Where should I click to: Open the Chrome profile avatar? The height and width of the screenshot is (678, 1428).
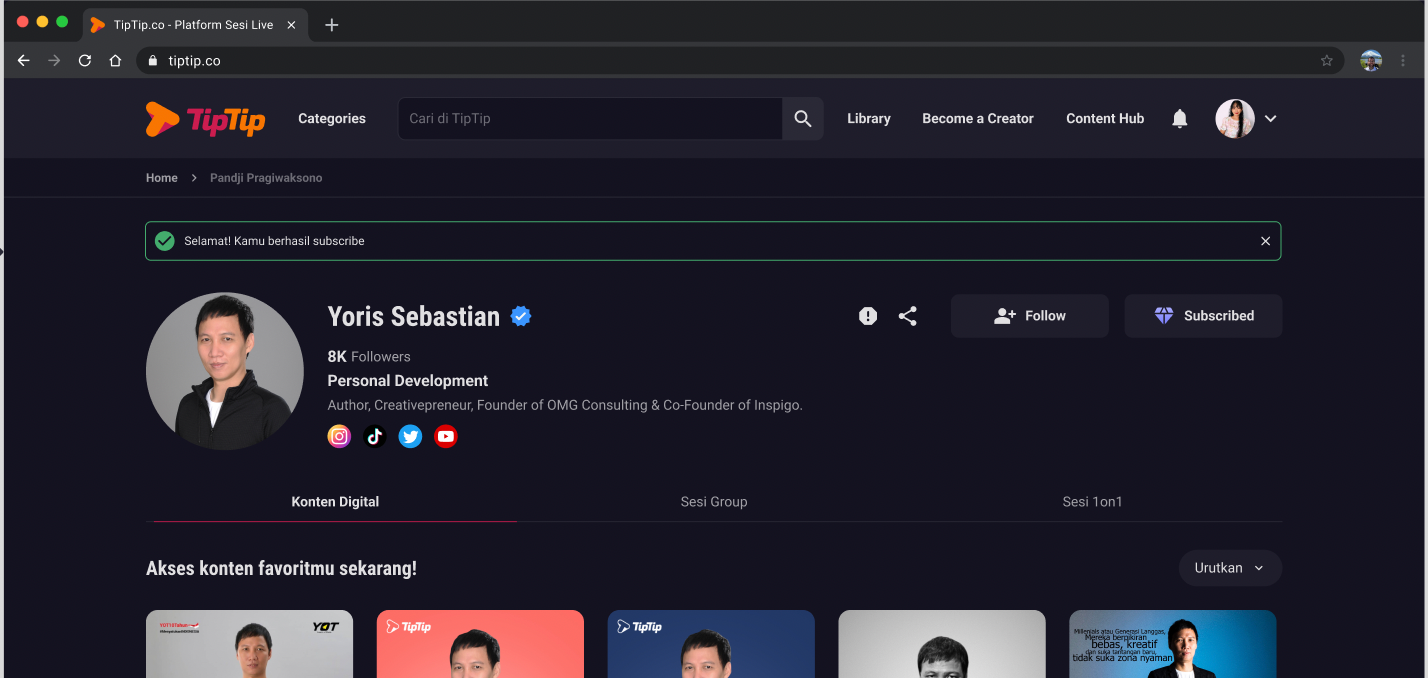1371,60
